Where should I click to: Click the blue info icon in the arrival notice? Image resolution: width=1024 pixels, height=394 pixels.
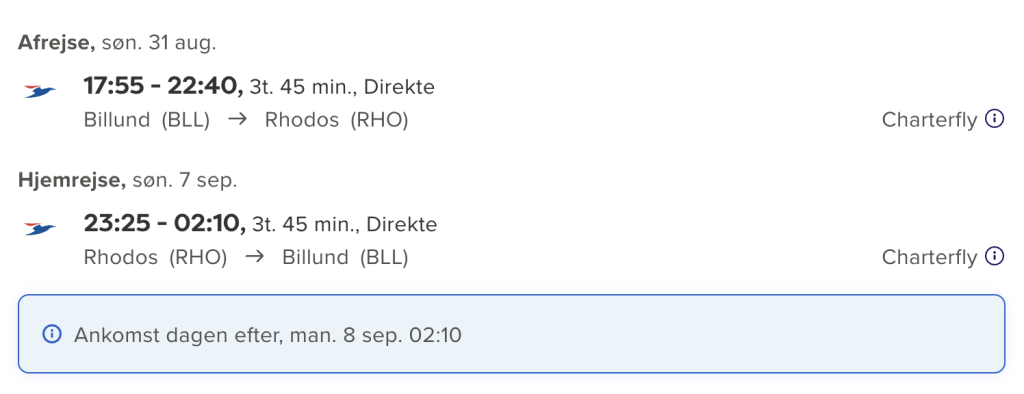click(x=52, y=335)
